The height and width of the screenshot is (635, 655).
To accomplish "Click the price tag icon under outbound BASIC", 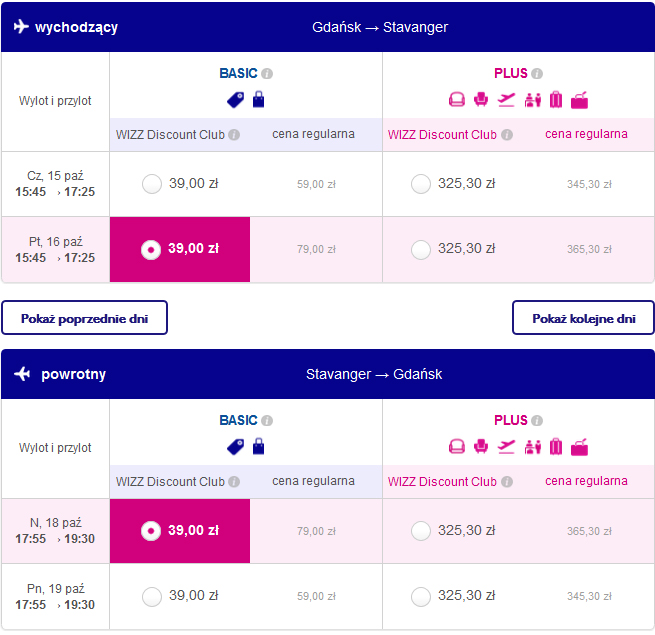I will click(237, 99).
